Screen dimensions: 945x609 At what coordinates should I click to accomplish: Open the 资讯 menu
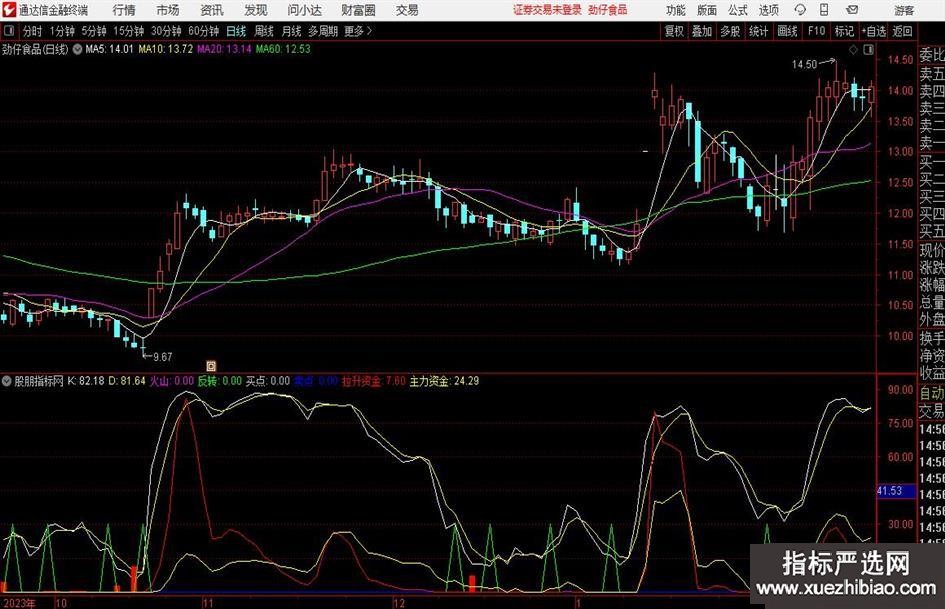[212, 10]
